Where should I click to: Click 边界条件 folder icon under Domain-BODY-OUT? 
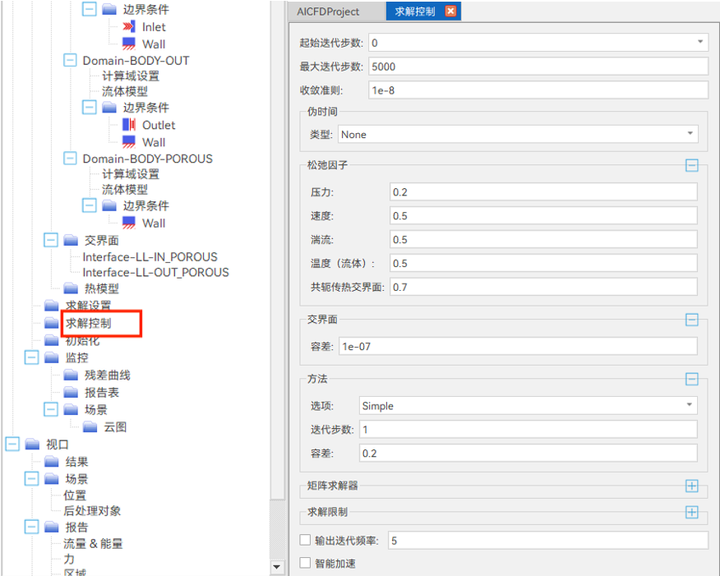click(109, 107)
